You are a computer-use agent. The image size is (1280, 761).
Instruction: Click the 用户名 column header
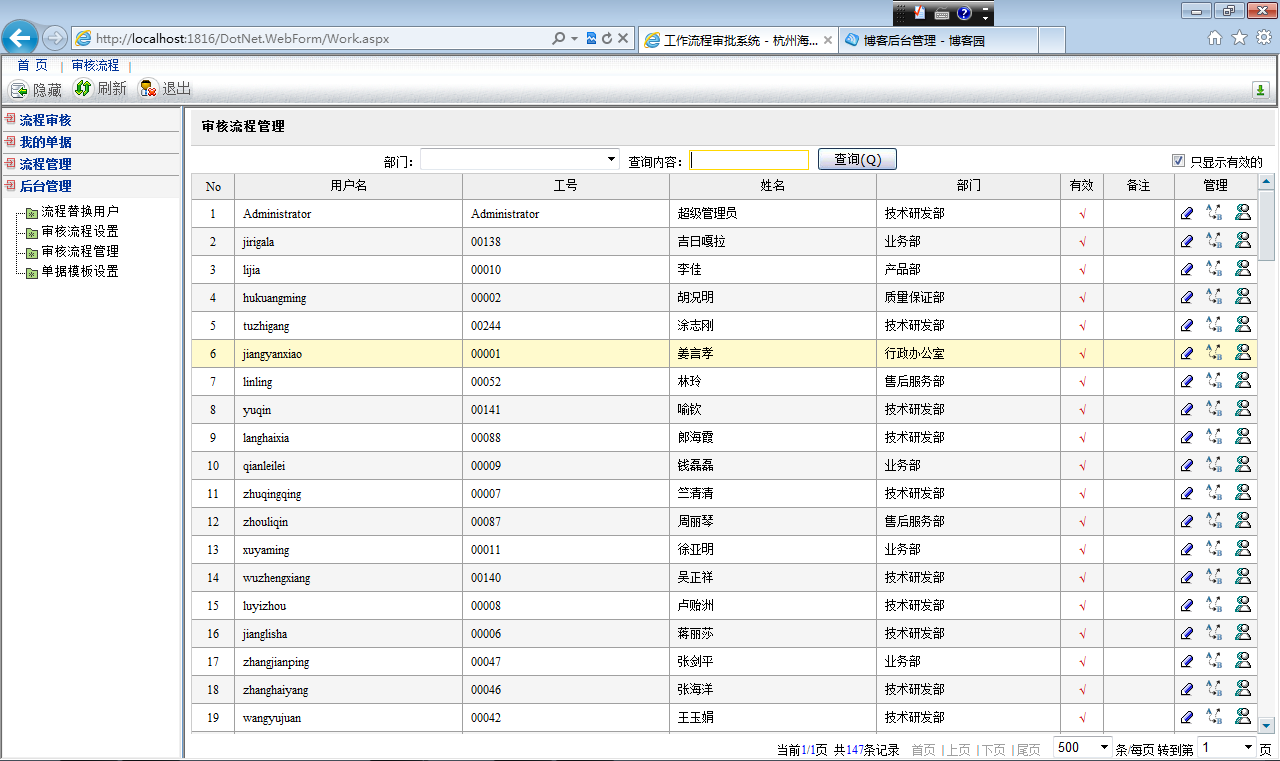pyautogui.click(x=349, y=186)
